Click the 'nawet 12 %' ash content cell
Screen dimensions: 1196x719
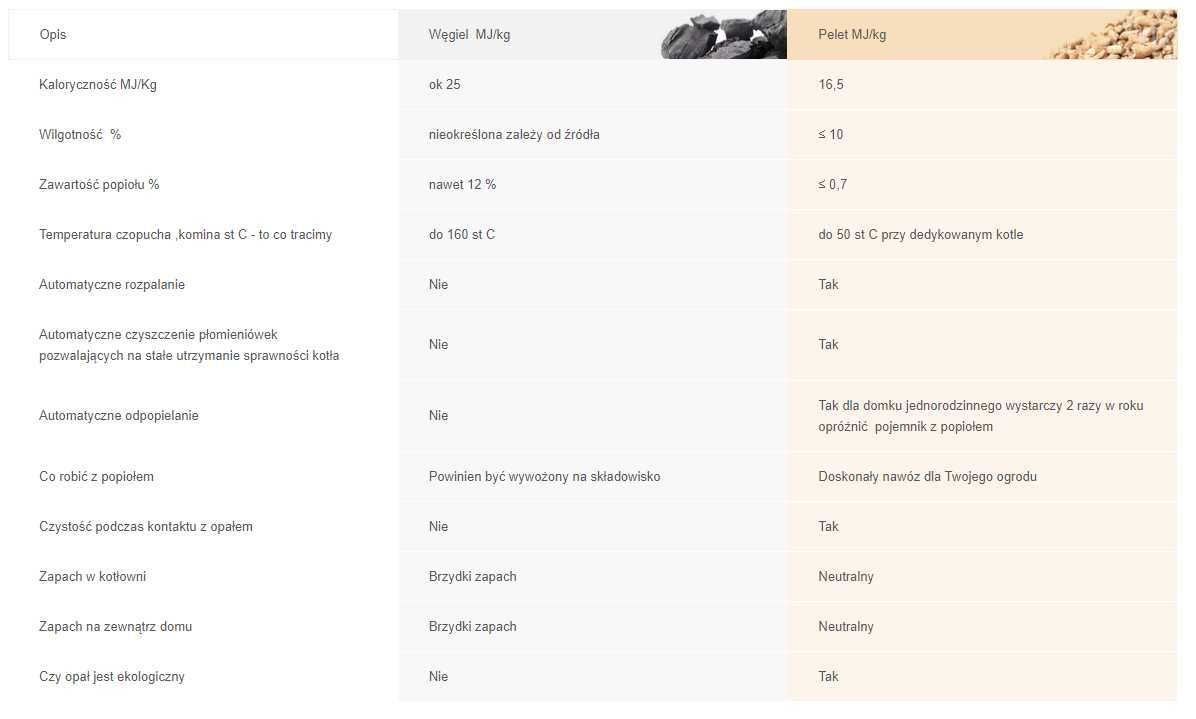point(462,185)
